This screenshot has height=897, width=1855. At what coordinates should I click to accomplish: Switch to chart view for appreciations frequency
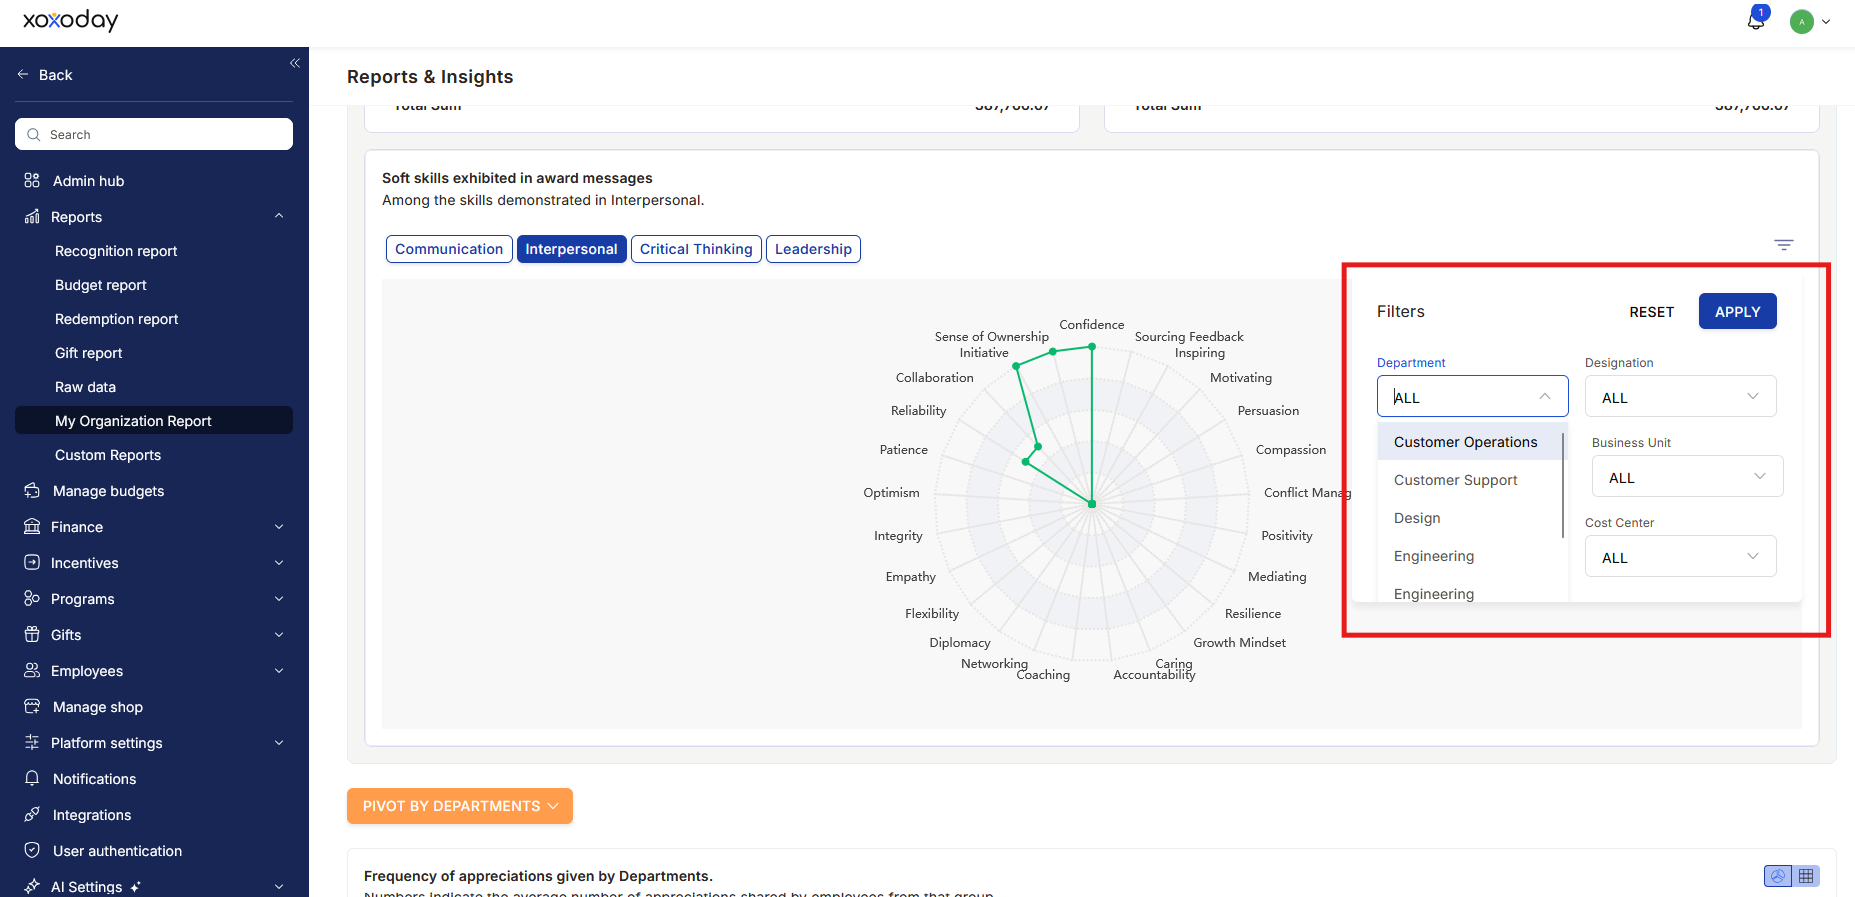click(1778, 876)
